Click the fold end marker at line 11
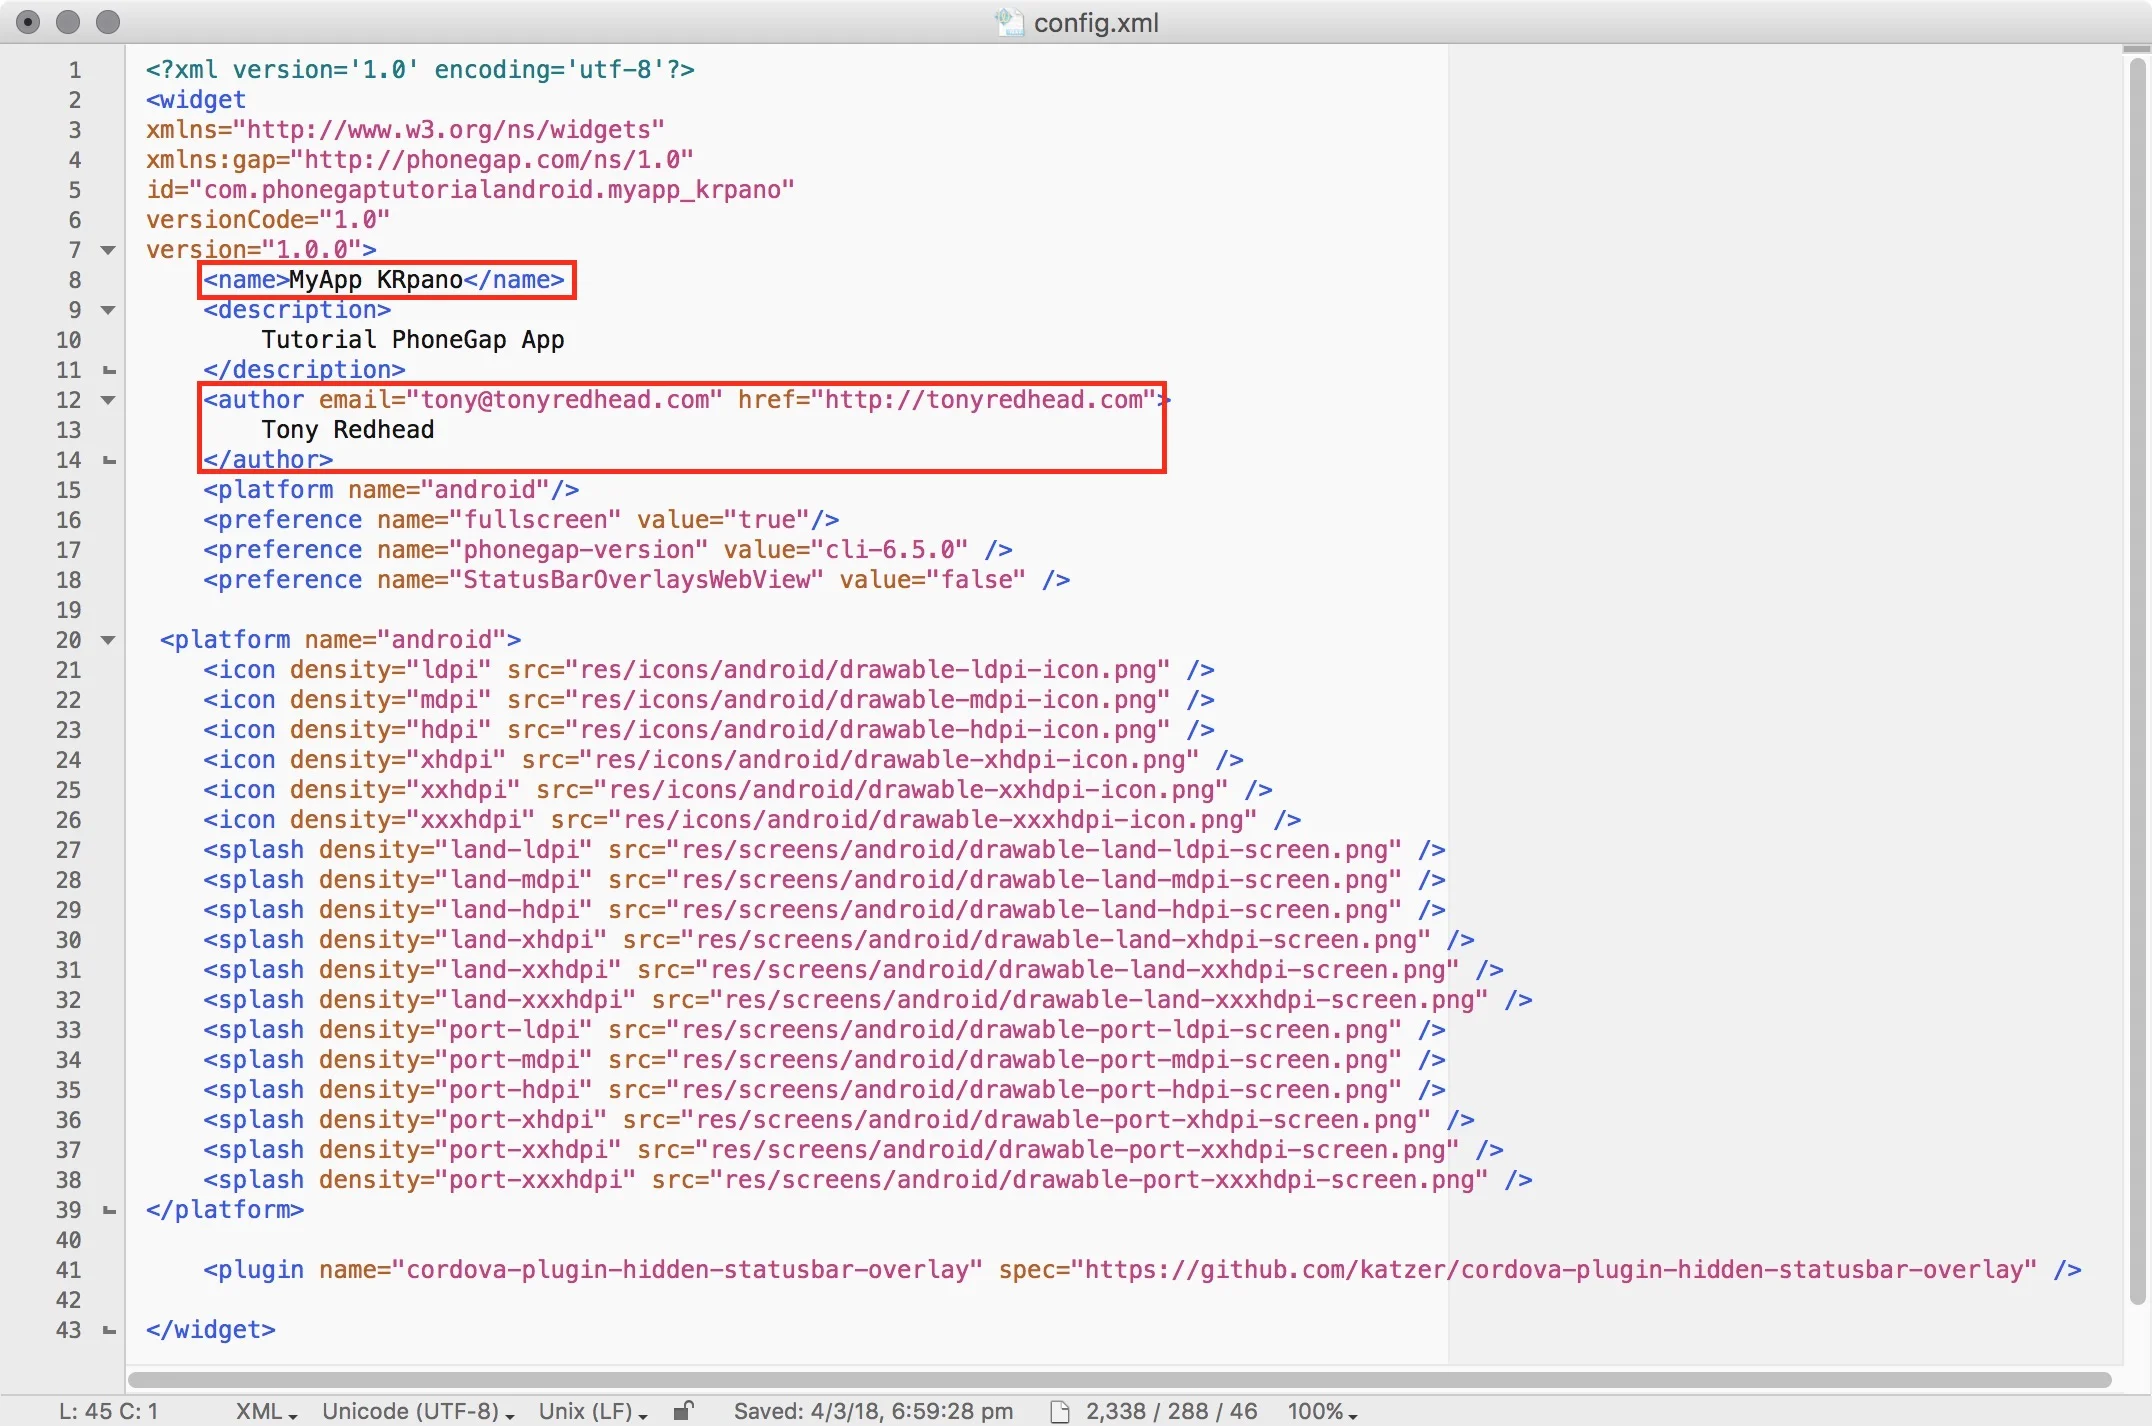The image size is (2152, 1426). point(109,371)
